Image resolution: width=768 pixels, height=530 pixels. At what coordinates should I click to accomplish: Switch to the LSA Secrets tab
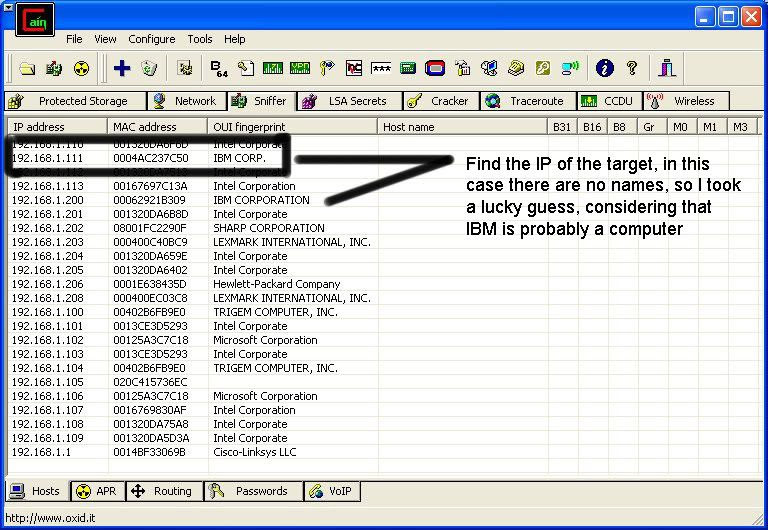click(350, 101)
